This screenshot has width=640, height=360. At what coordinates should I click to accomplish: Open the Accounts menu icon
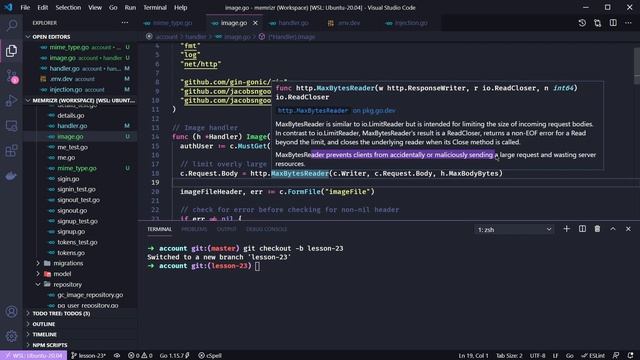point(11,311)
